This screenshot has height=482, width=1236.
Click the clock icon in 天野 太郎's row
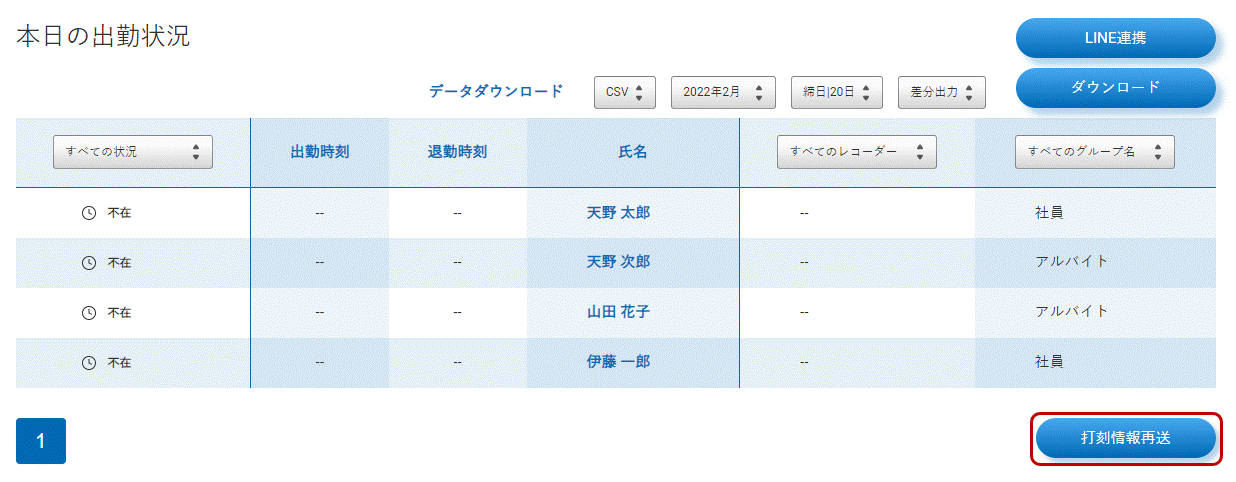88,213
